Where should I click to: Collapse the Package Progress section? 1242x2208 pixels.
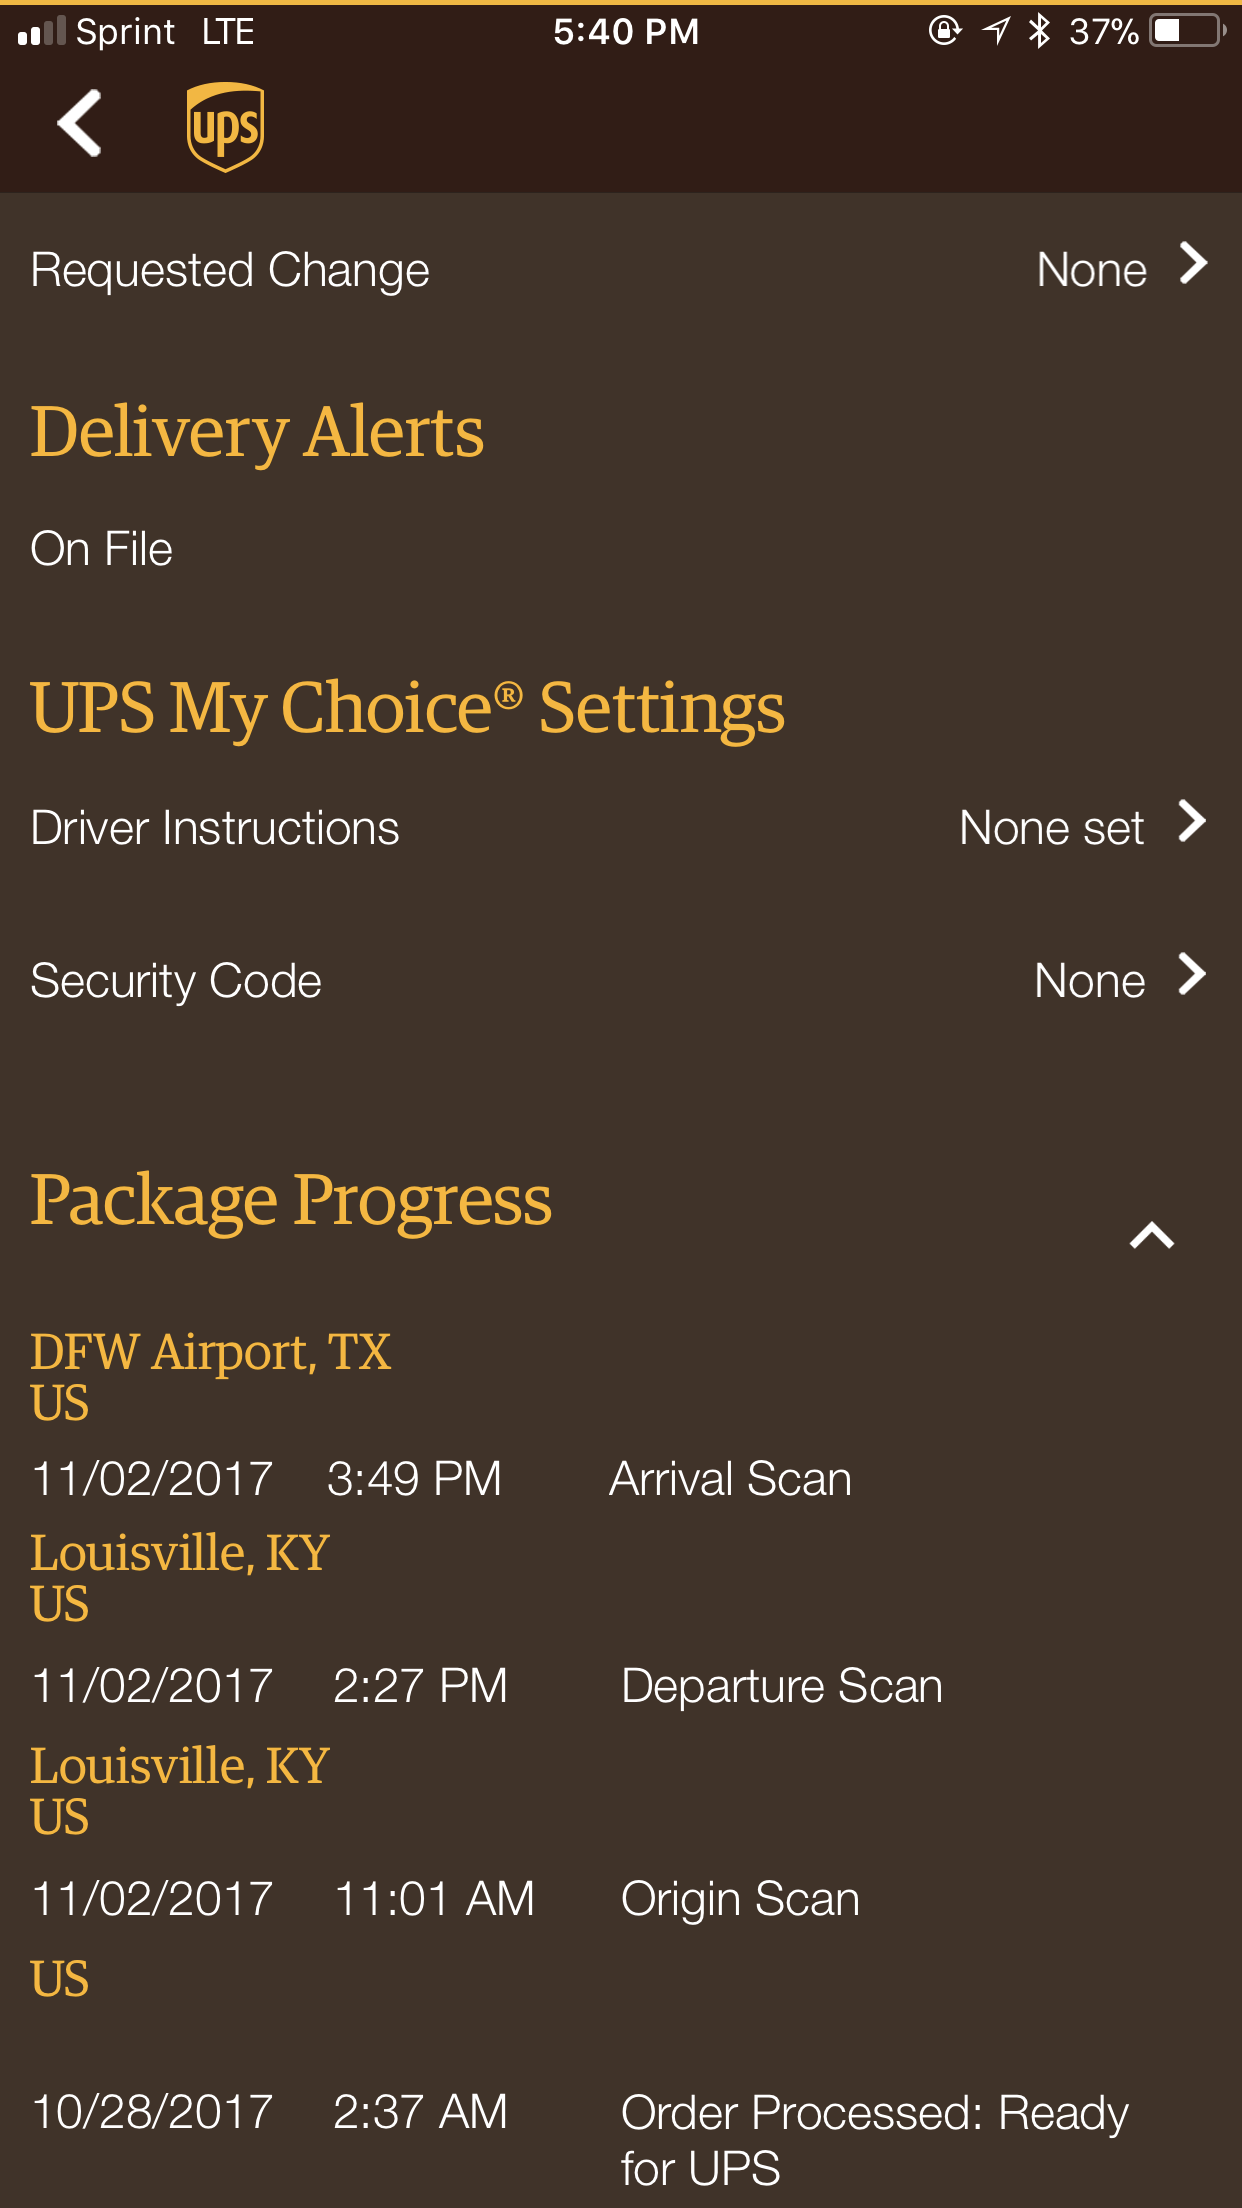tap(1152, 1236)
